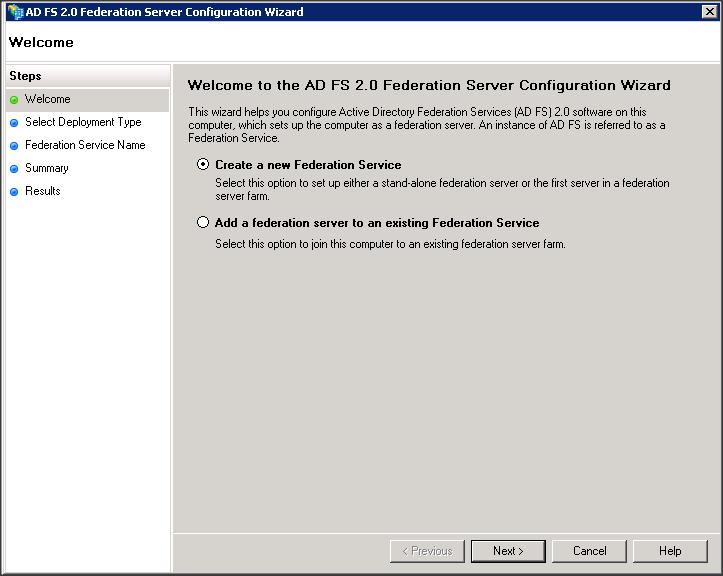Click the disabled Previous button

pos(427,551)
